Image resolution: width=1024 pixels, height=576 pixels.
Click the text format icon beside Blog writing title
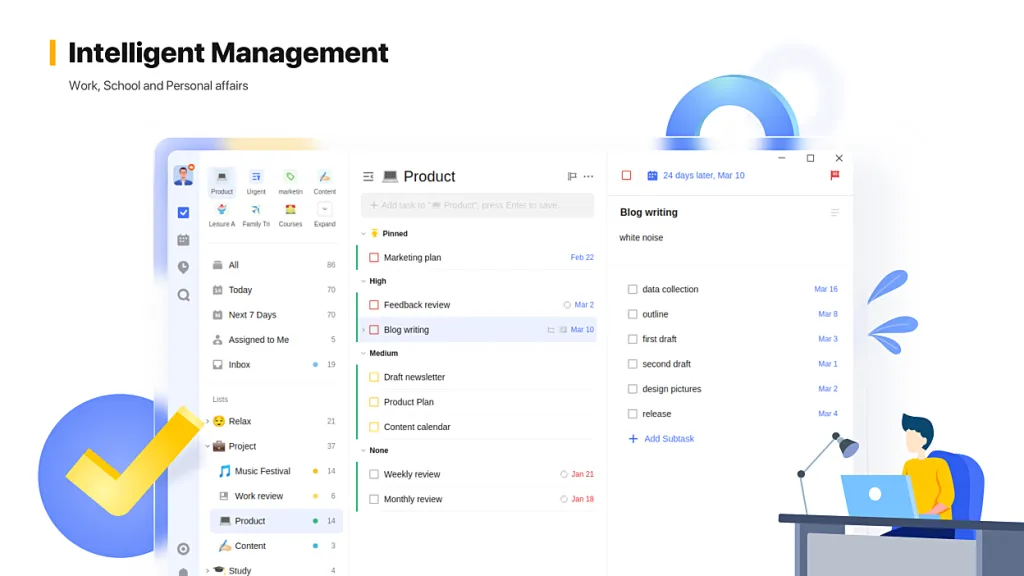[835, 212]
